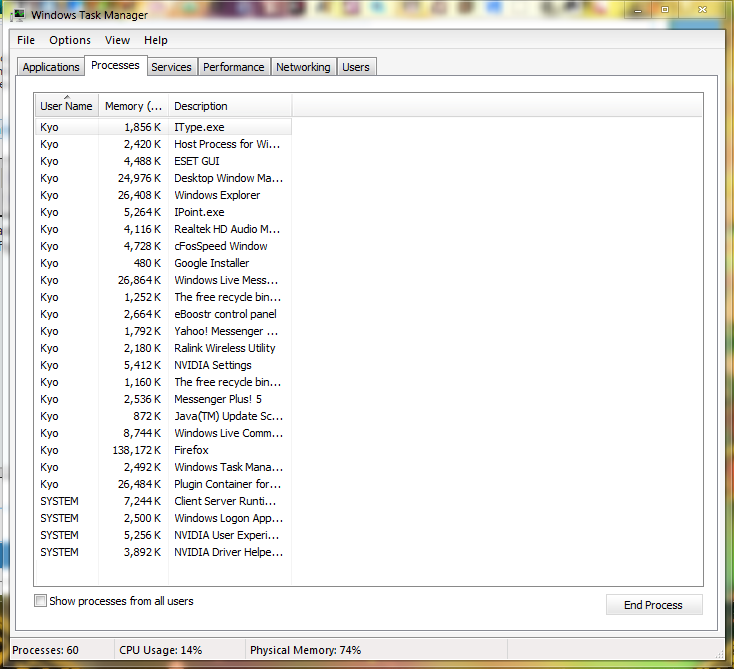
Task: Select the Java(TM) Update Sc... process
Action: point(163,416)
